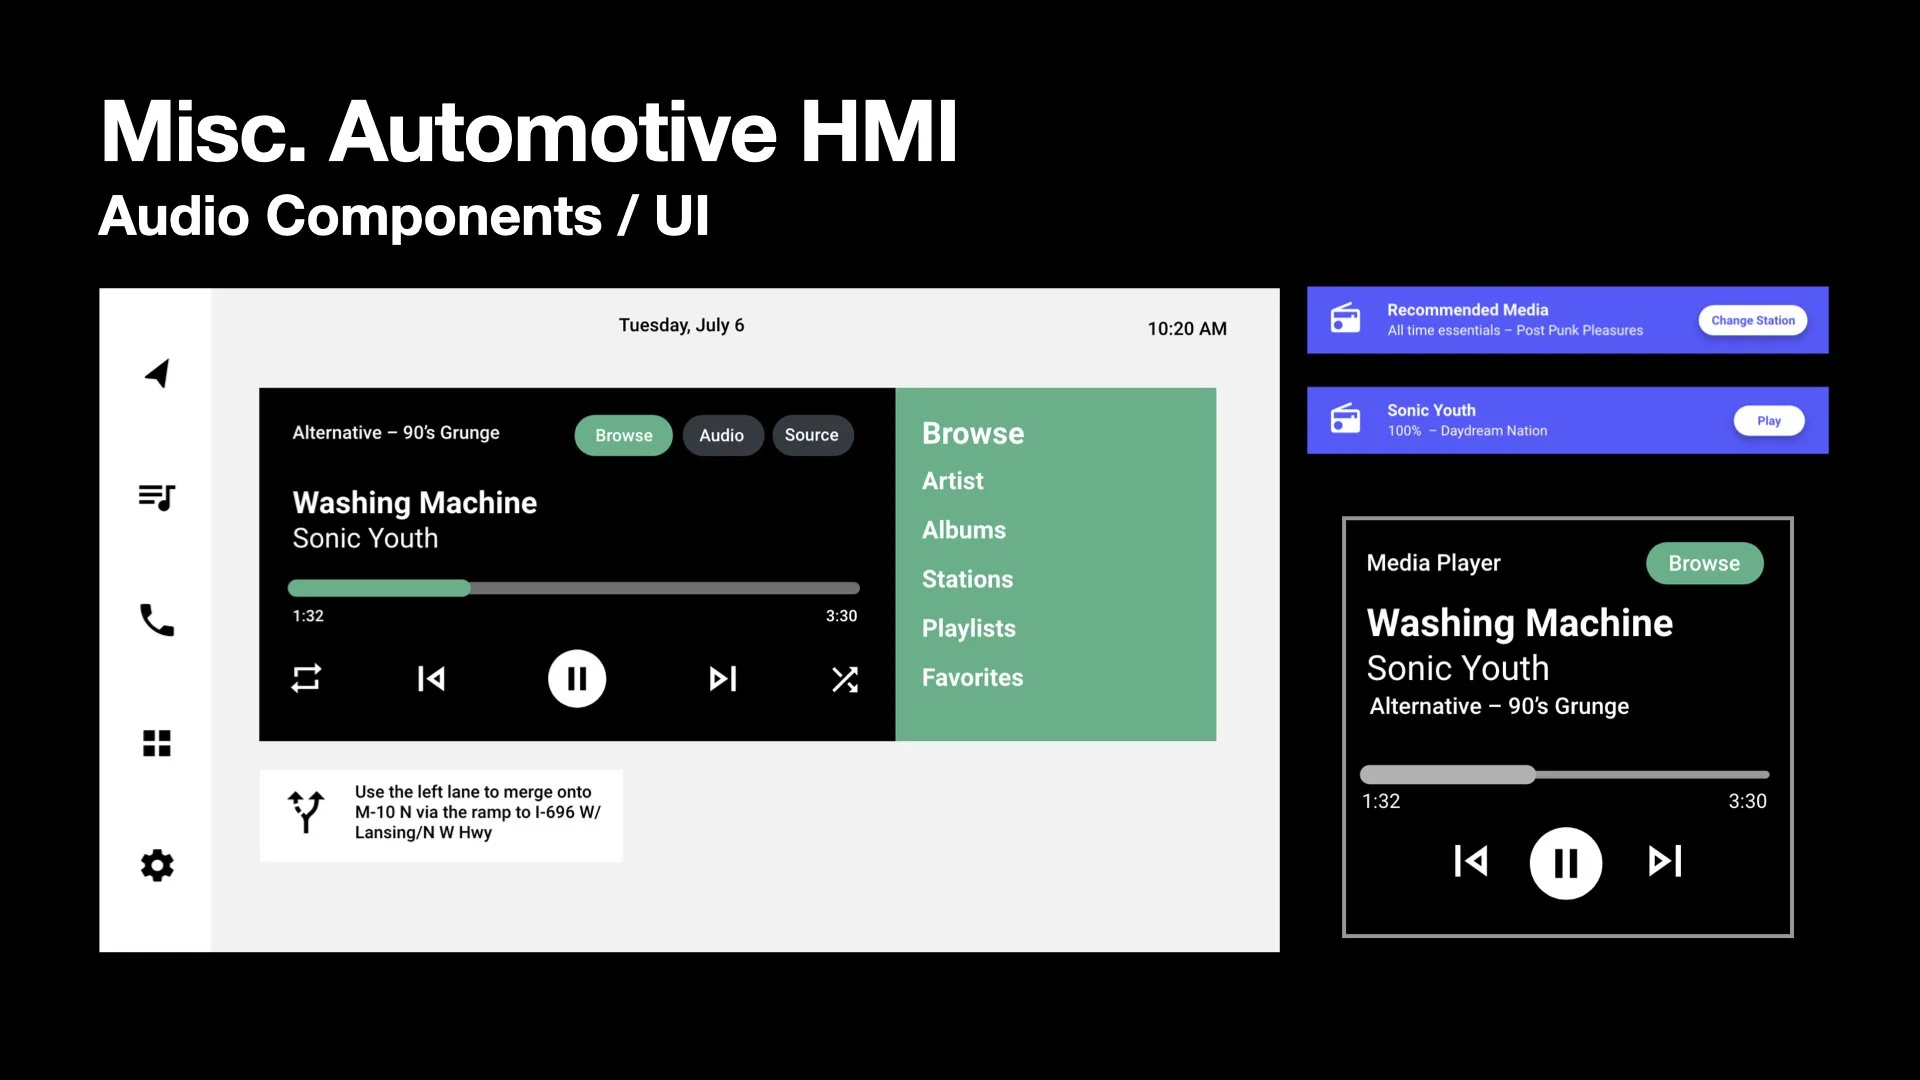The height and width of the screenshot is (1080, 1920).
Task: Open the music queue sidebar icon
Action: point(157,497)
